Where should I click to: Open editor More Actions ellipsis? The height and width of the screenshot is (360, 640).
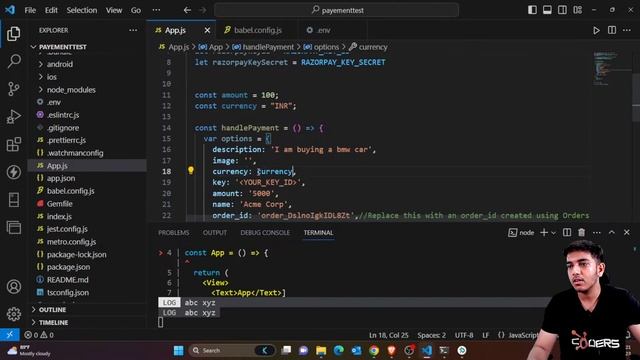[627, 30]
